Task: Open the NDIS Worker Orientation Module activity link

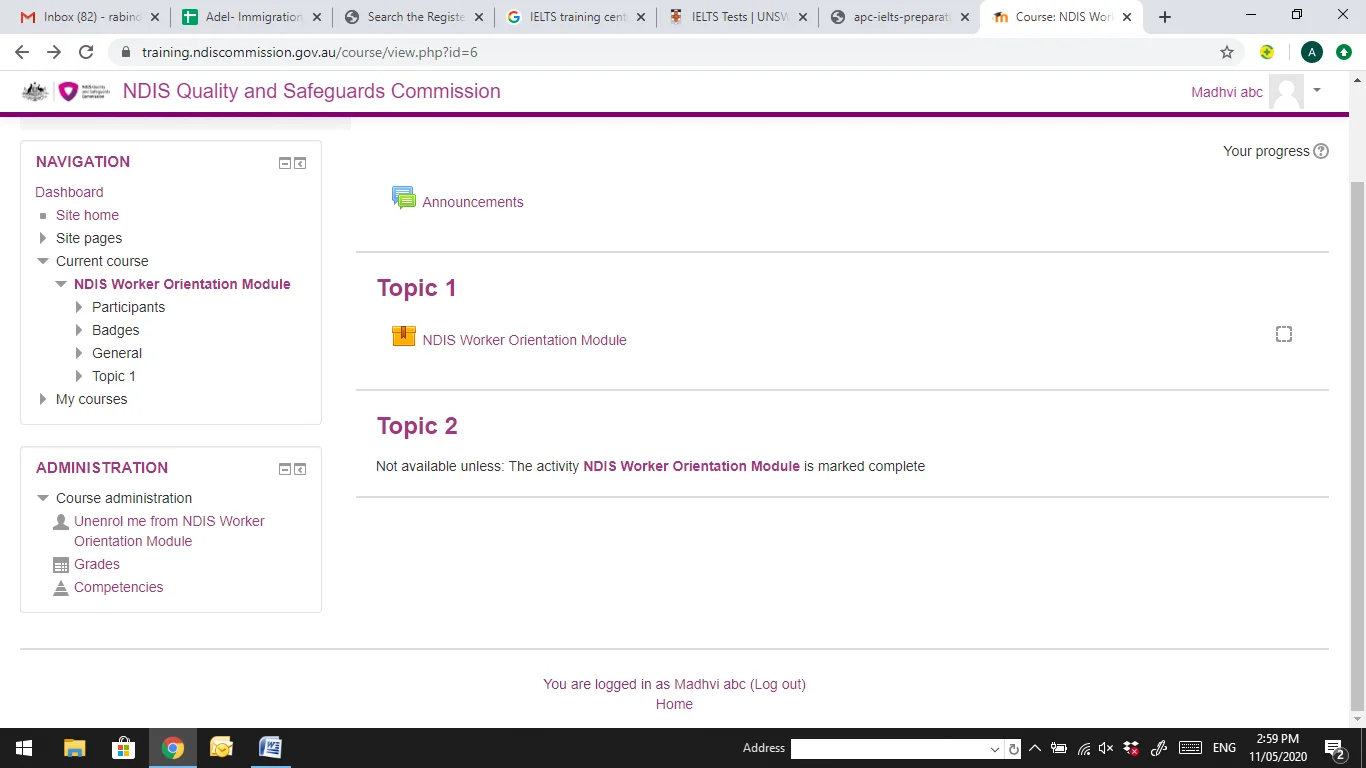Action: (524, 340)
